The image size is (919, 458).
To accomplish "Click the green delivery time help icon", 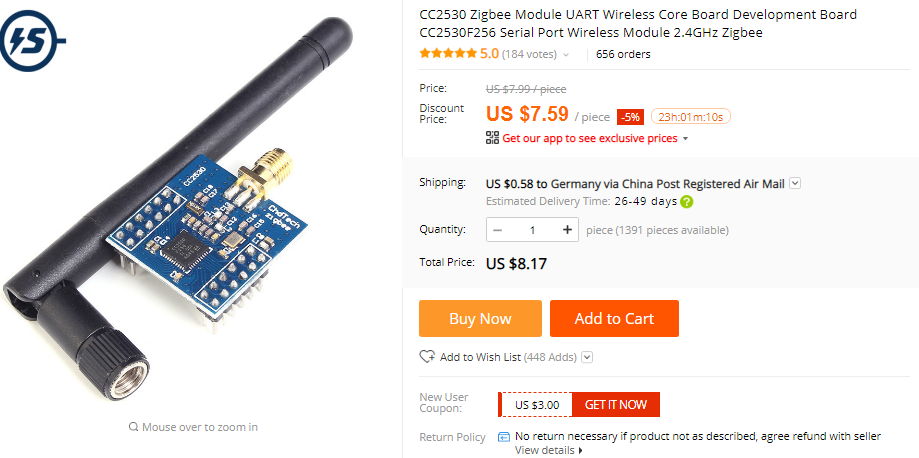I will click(x=687, y=202).
